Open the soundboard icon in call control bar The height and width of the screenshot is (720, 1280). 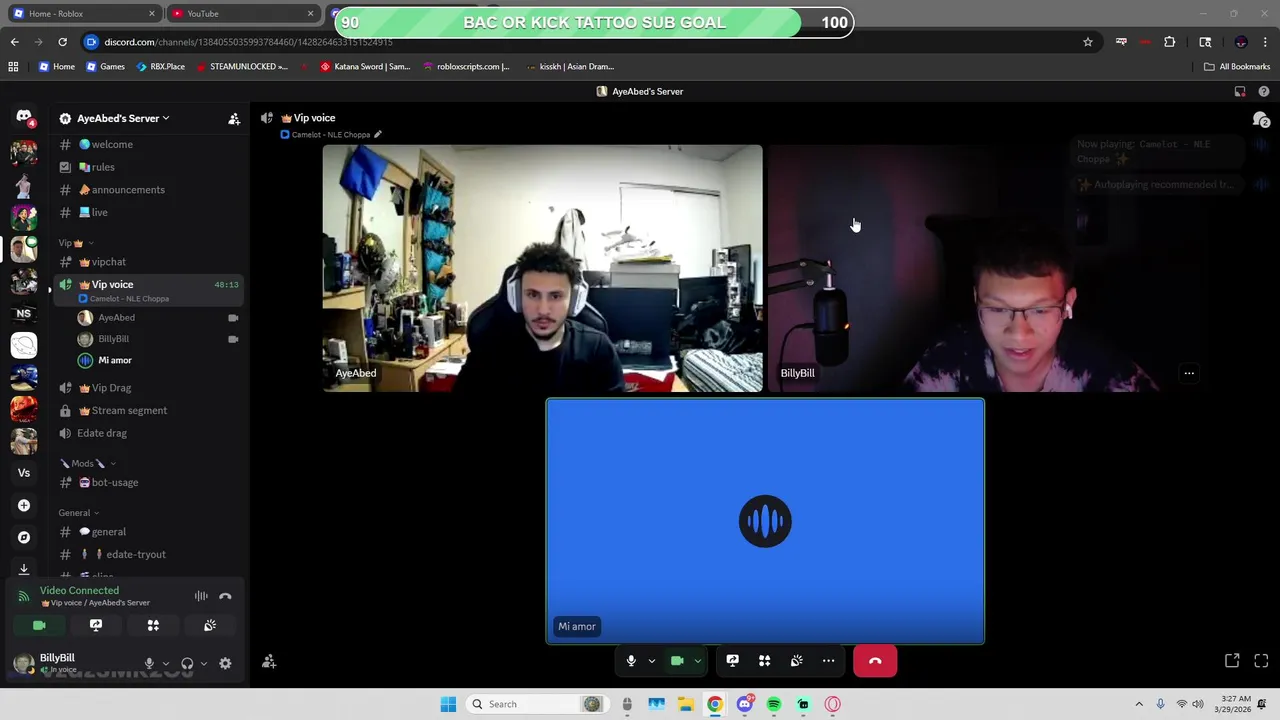click(x=796, y=661)
